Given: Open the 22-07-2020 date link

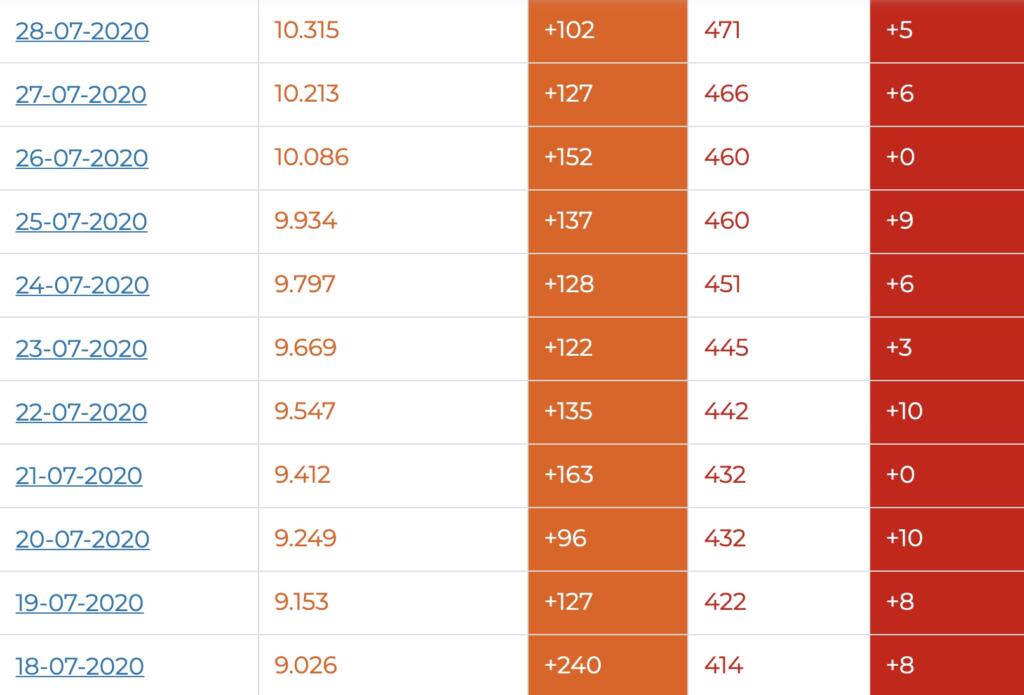Looking at the screenshot, I should (x=81, y=412).
